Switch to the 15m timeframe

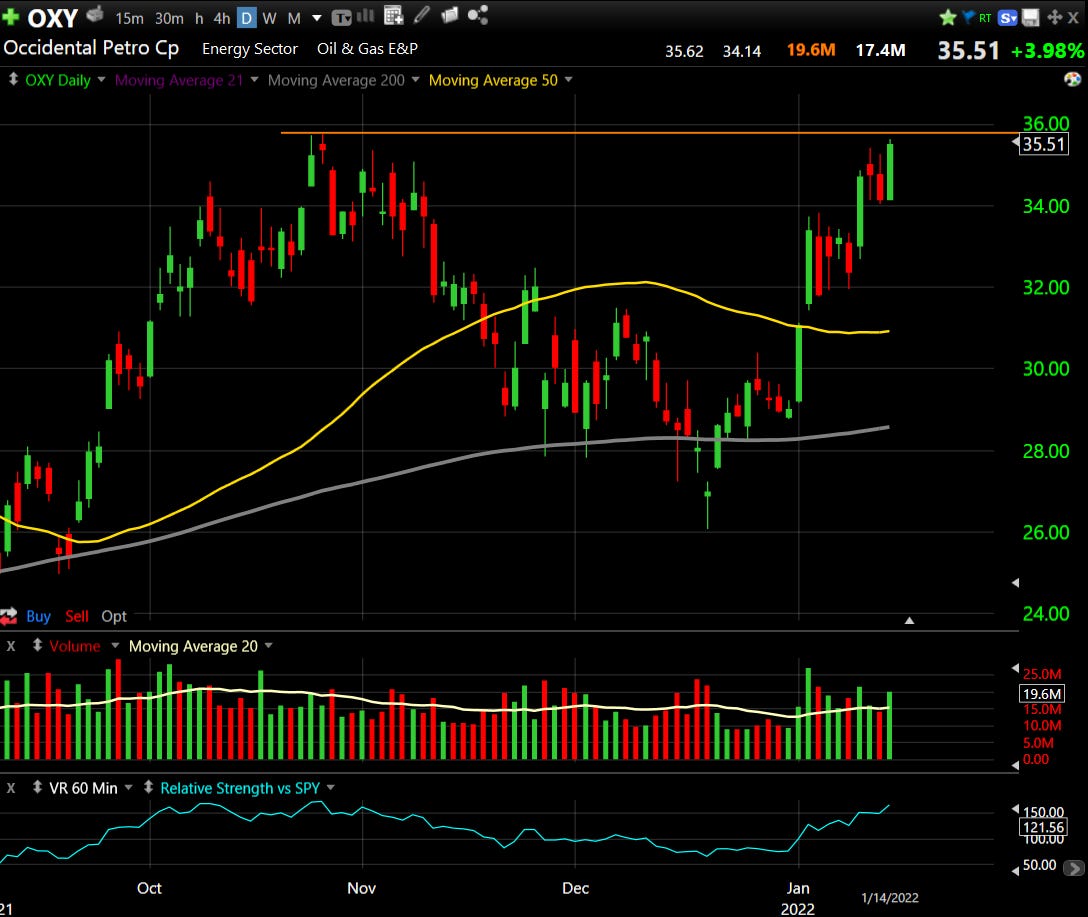129,19
